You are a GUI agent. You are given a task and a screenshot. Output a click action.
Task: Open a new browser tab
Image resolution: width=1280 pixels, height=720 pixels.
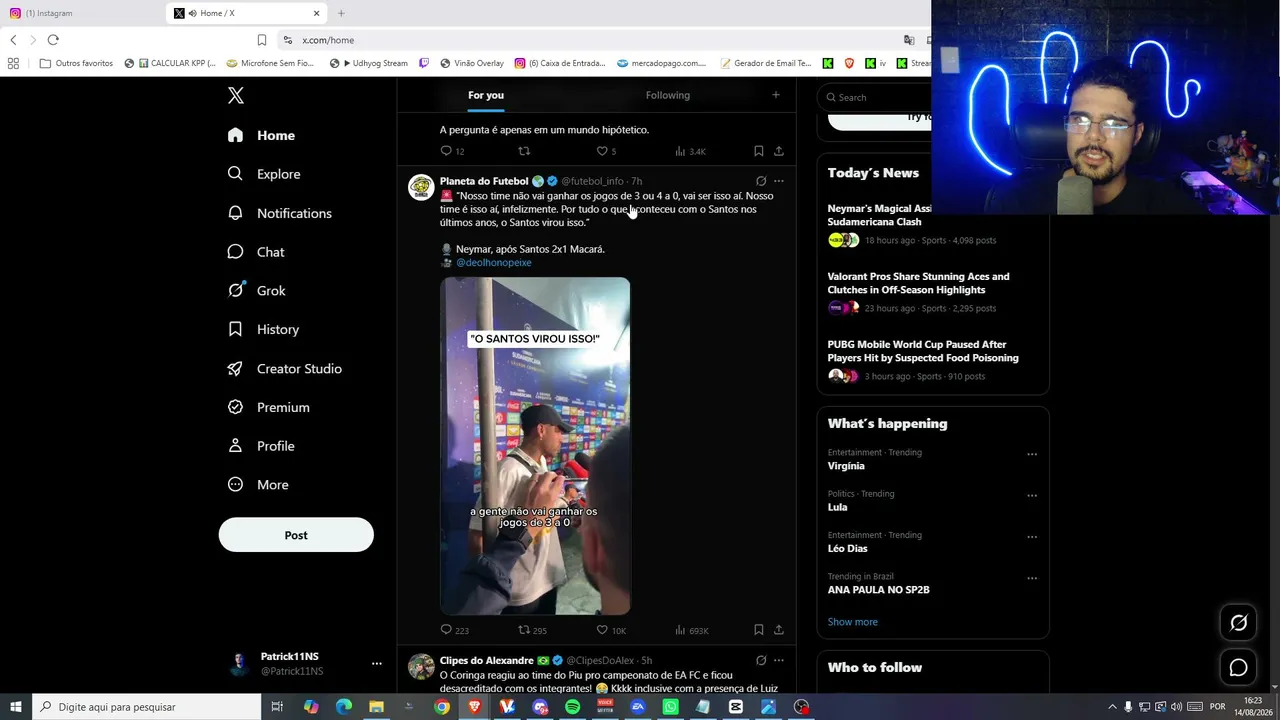point(341,13)
